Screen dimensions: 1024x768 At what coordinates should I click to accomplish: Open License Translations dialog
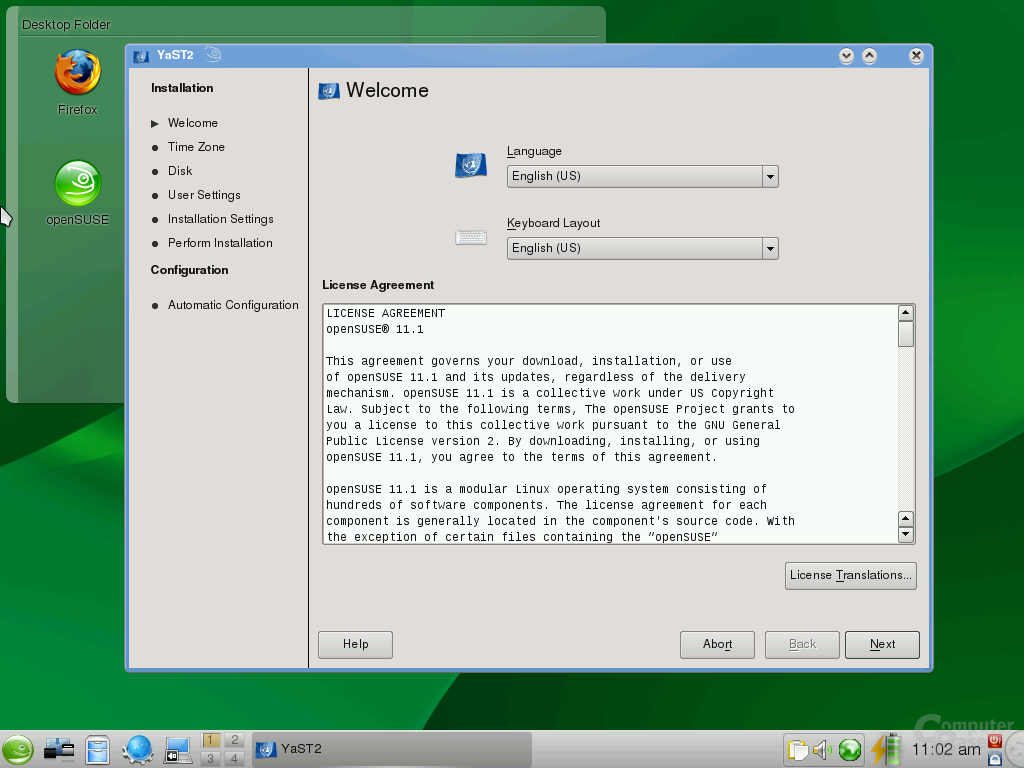(850, 576)
